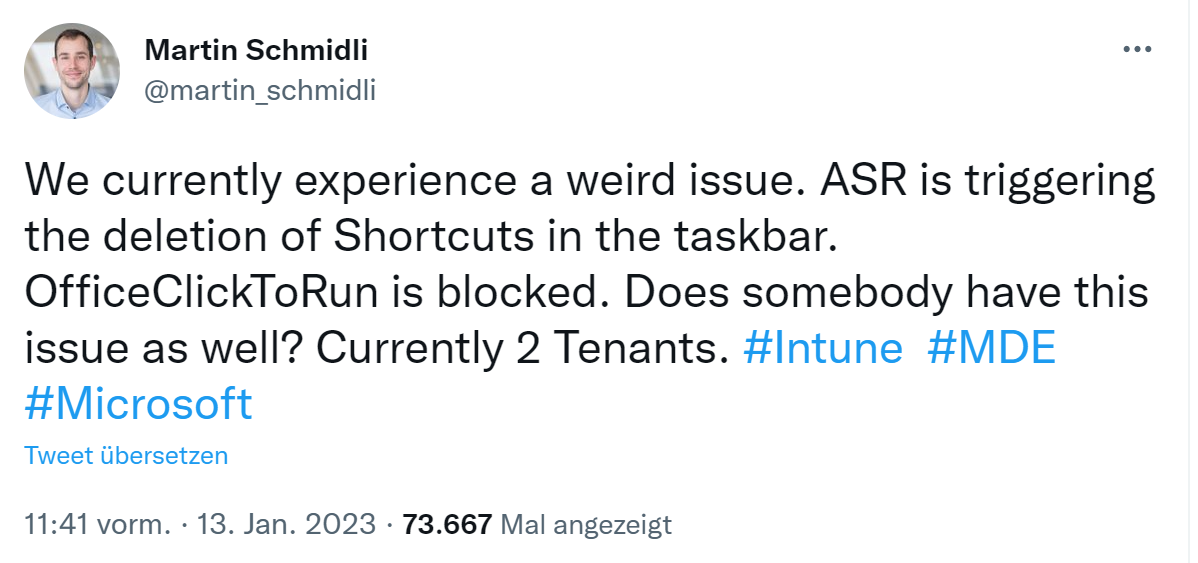
Task: Open the tweet's three-dot more options
Action: pos(1138,49)
